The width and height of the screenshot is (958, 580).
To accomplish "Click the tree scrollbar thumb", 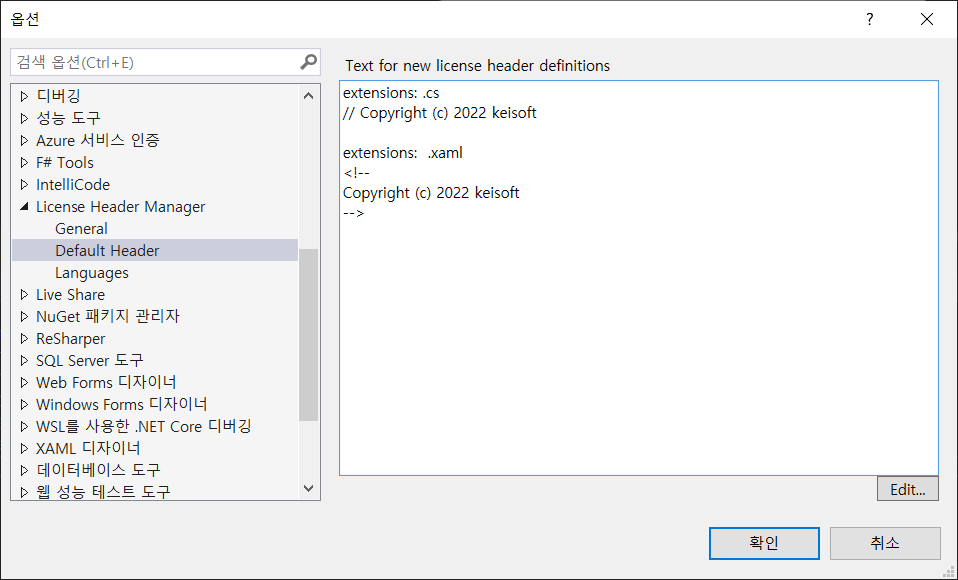I will [309, 335].
